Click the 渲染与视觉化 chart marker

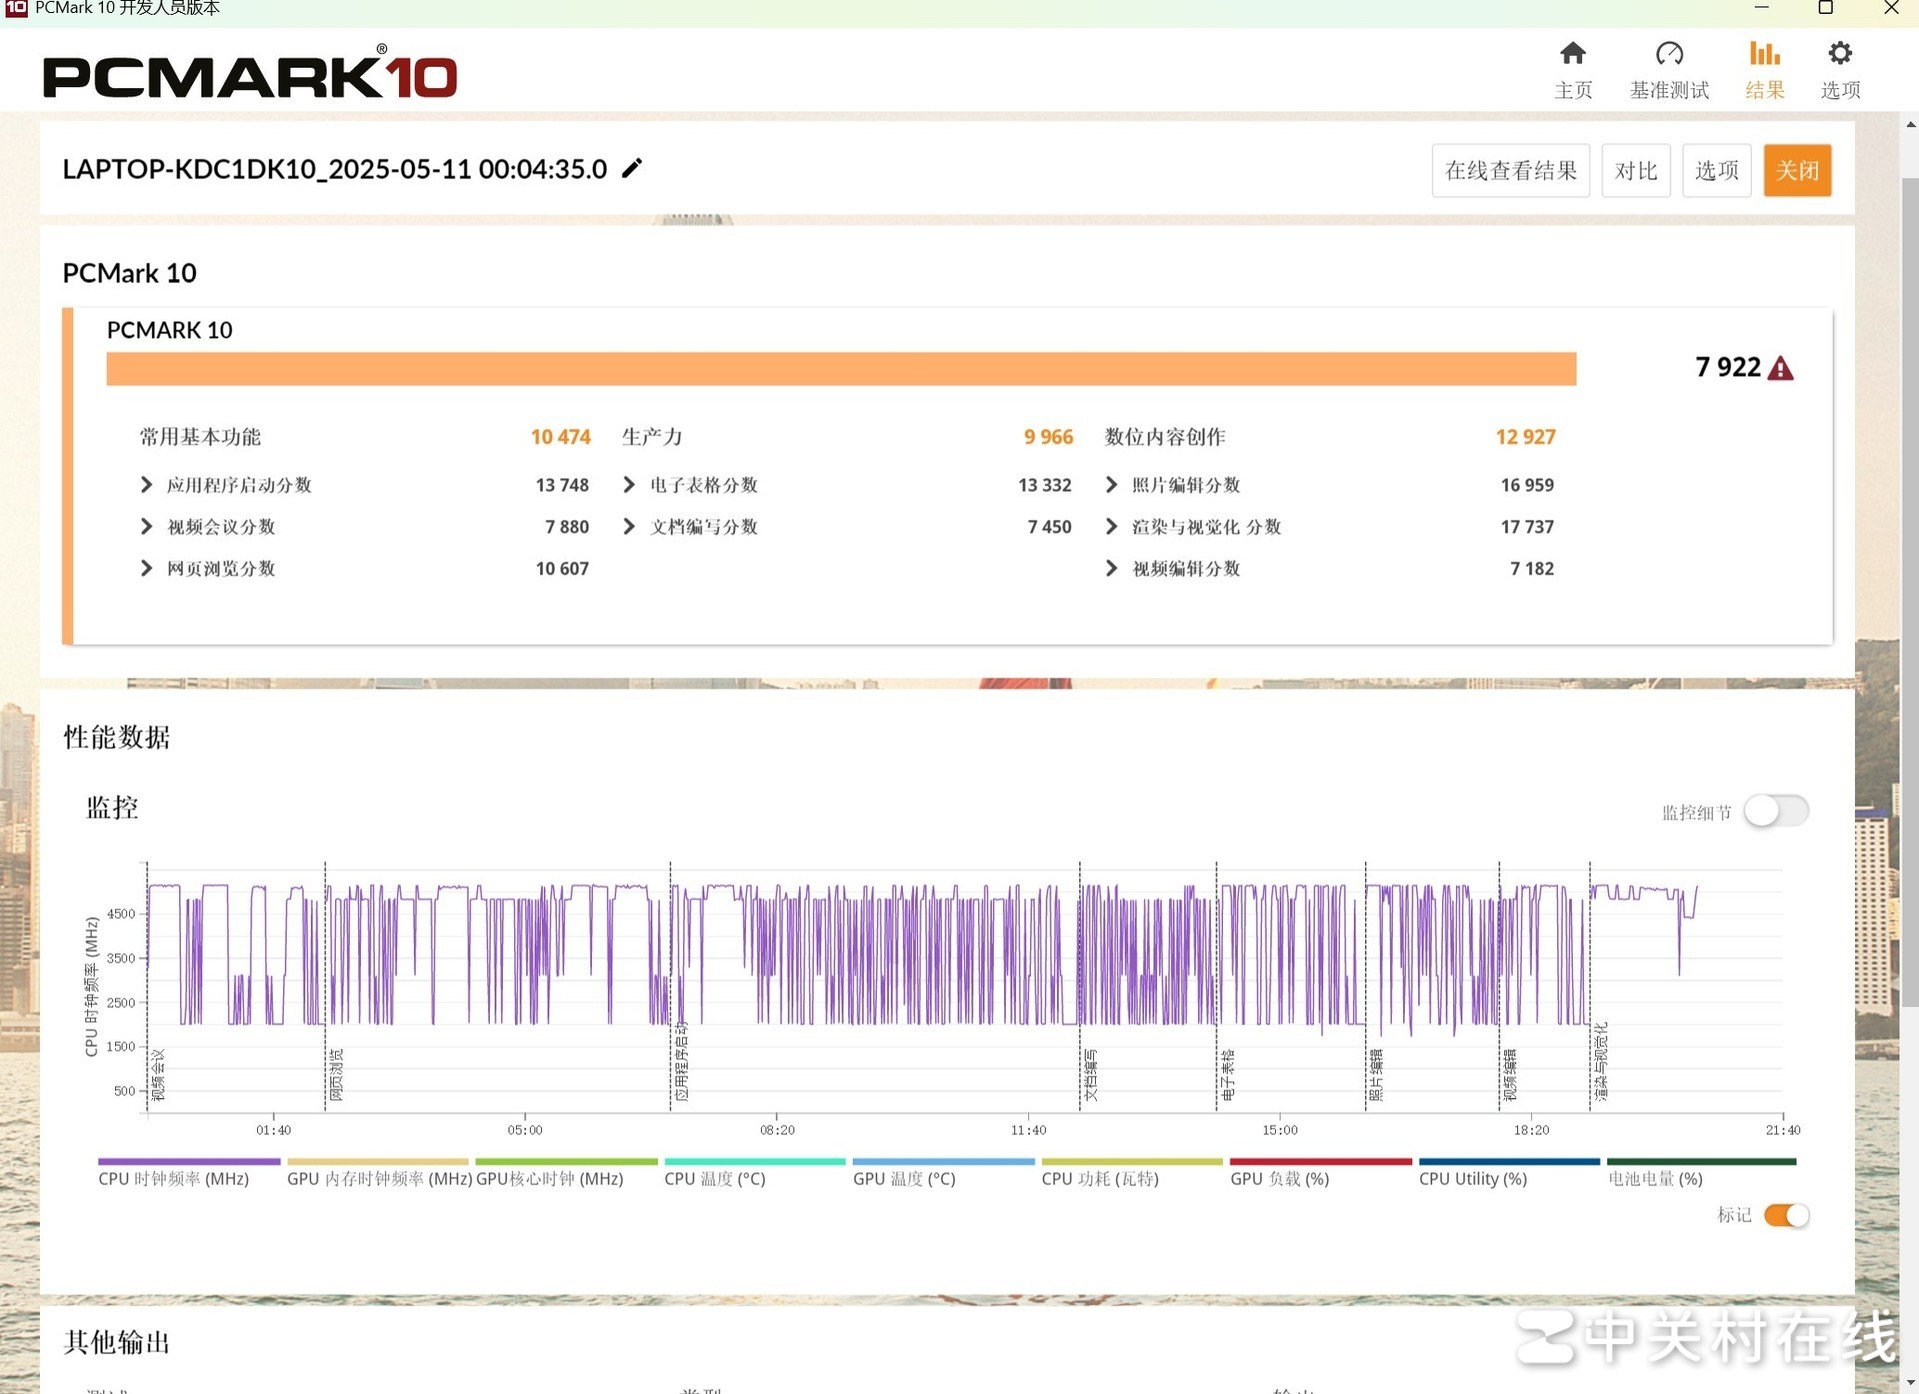(1600, 1061)
